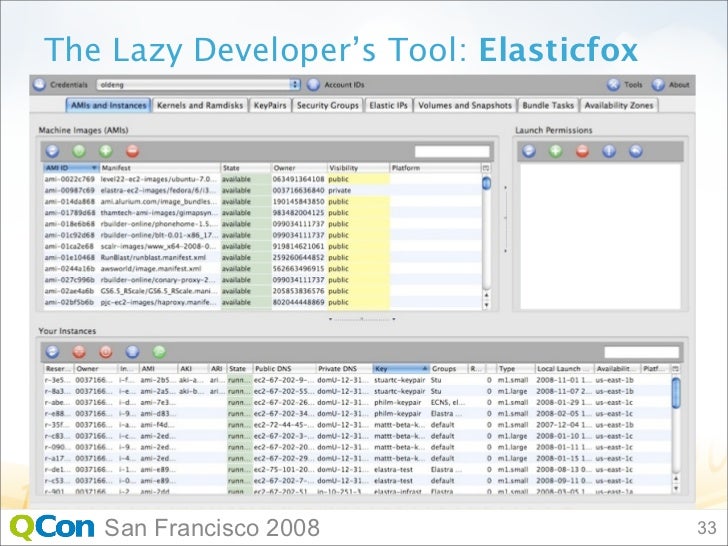Click the Tools label
This screenshot has height=546, width=728.
click(x=633, y=85)
